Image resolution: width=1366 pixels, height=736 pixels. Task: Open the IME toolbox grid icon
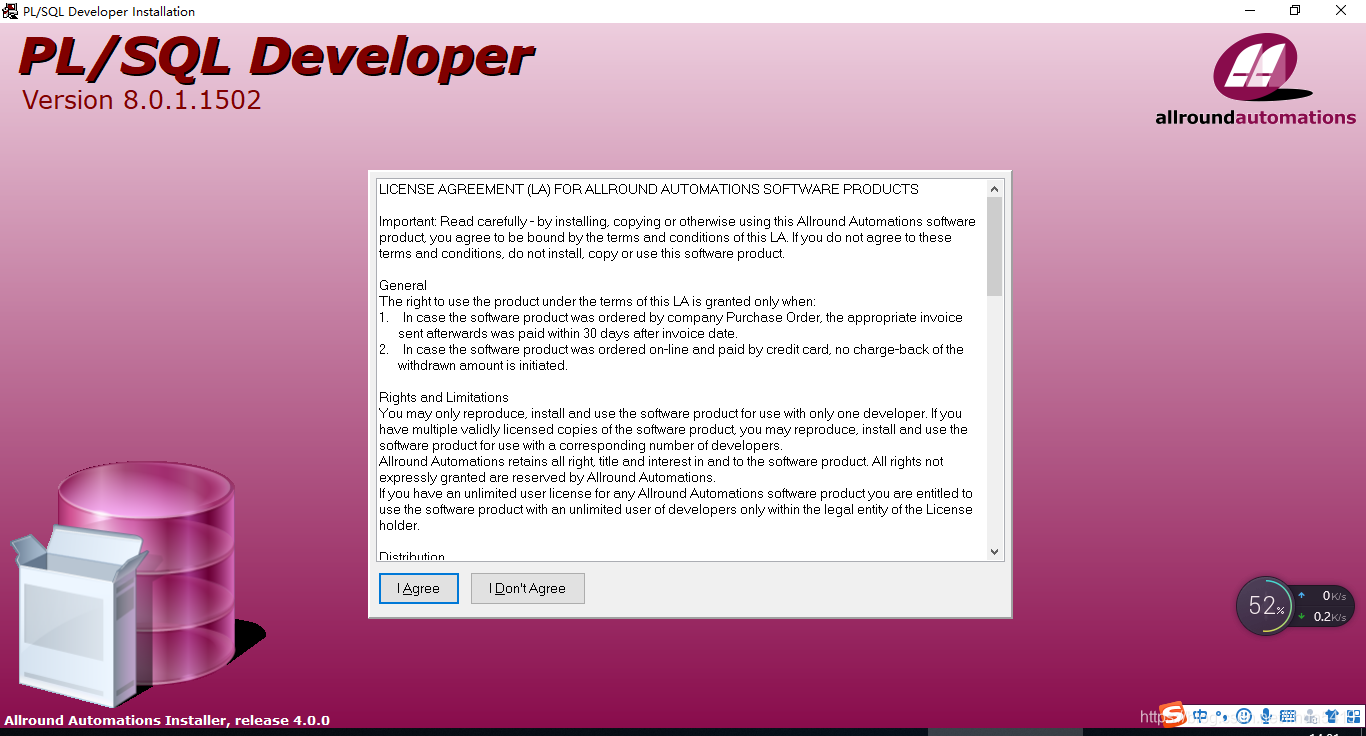(1353, 716)
